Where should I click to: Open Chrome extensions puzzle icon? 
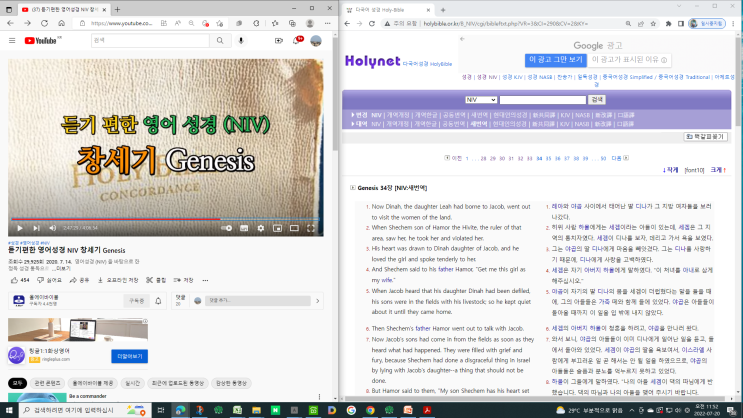(x=669, y=24)
